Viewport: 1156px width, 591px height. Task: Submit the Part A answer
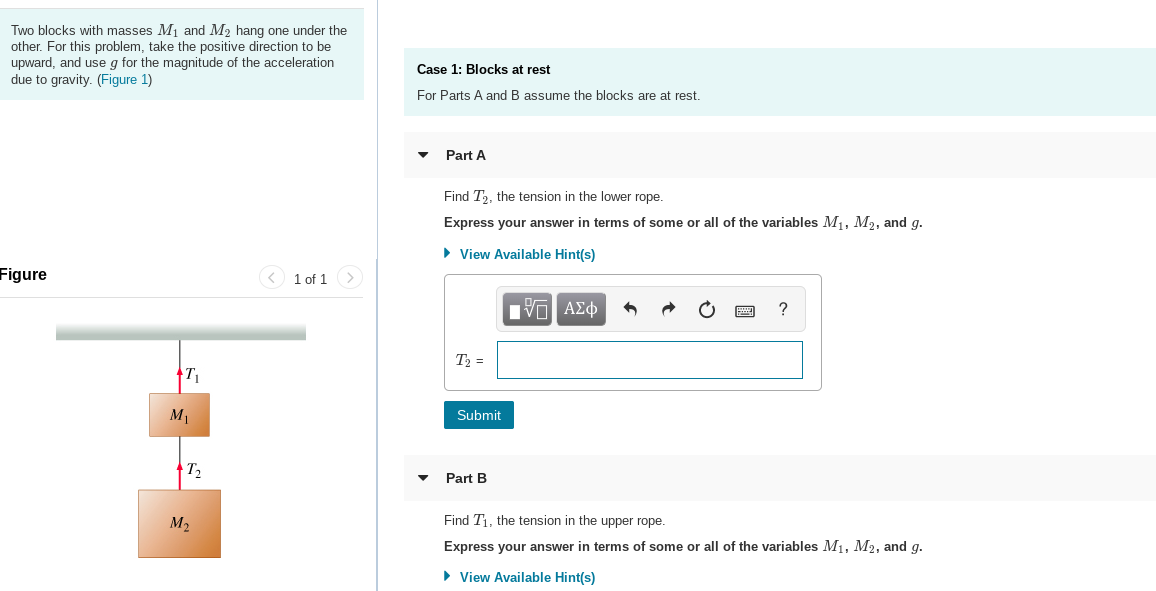(x=478, y=415)
